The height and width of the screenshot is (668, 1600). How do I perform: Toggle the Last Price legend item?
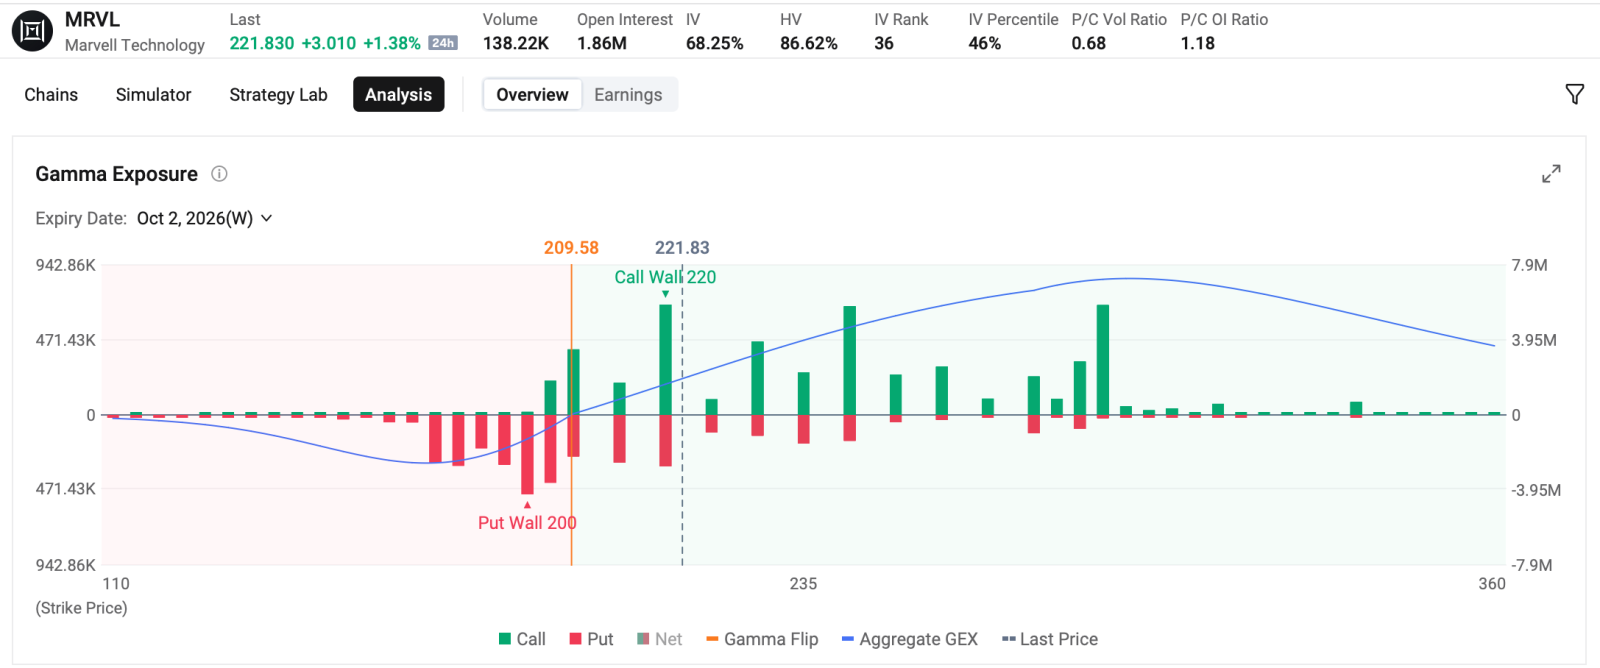click(x=1050, y=639)
